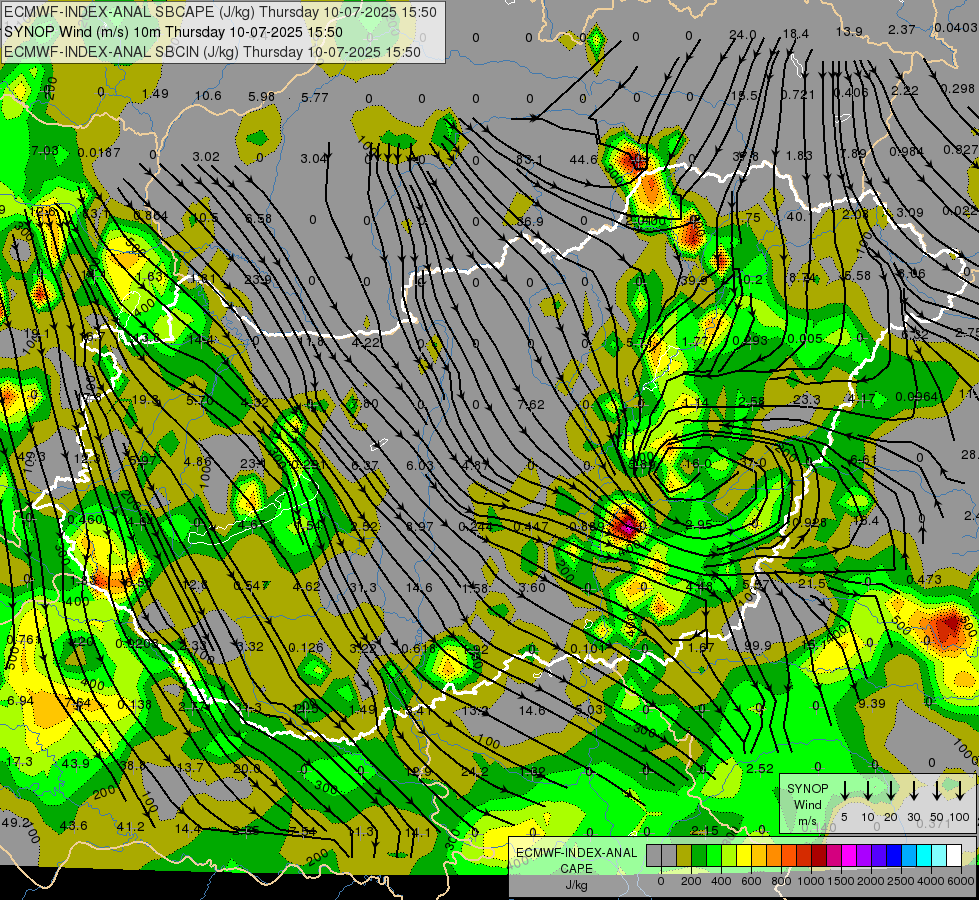Click the 0.928 value on the map
This screenshot has width=979, height=900.
click(807, 522)
